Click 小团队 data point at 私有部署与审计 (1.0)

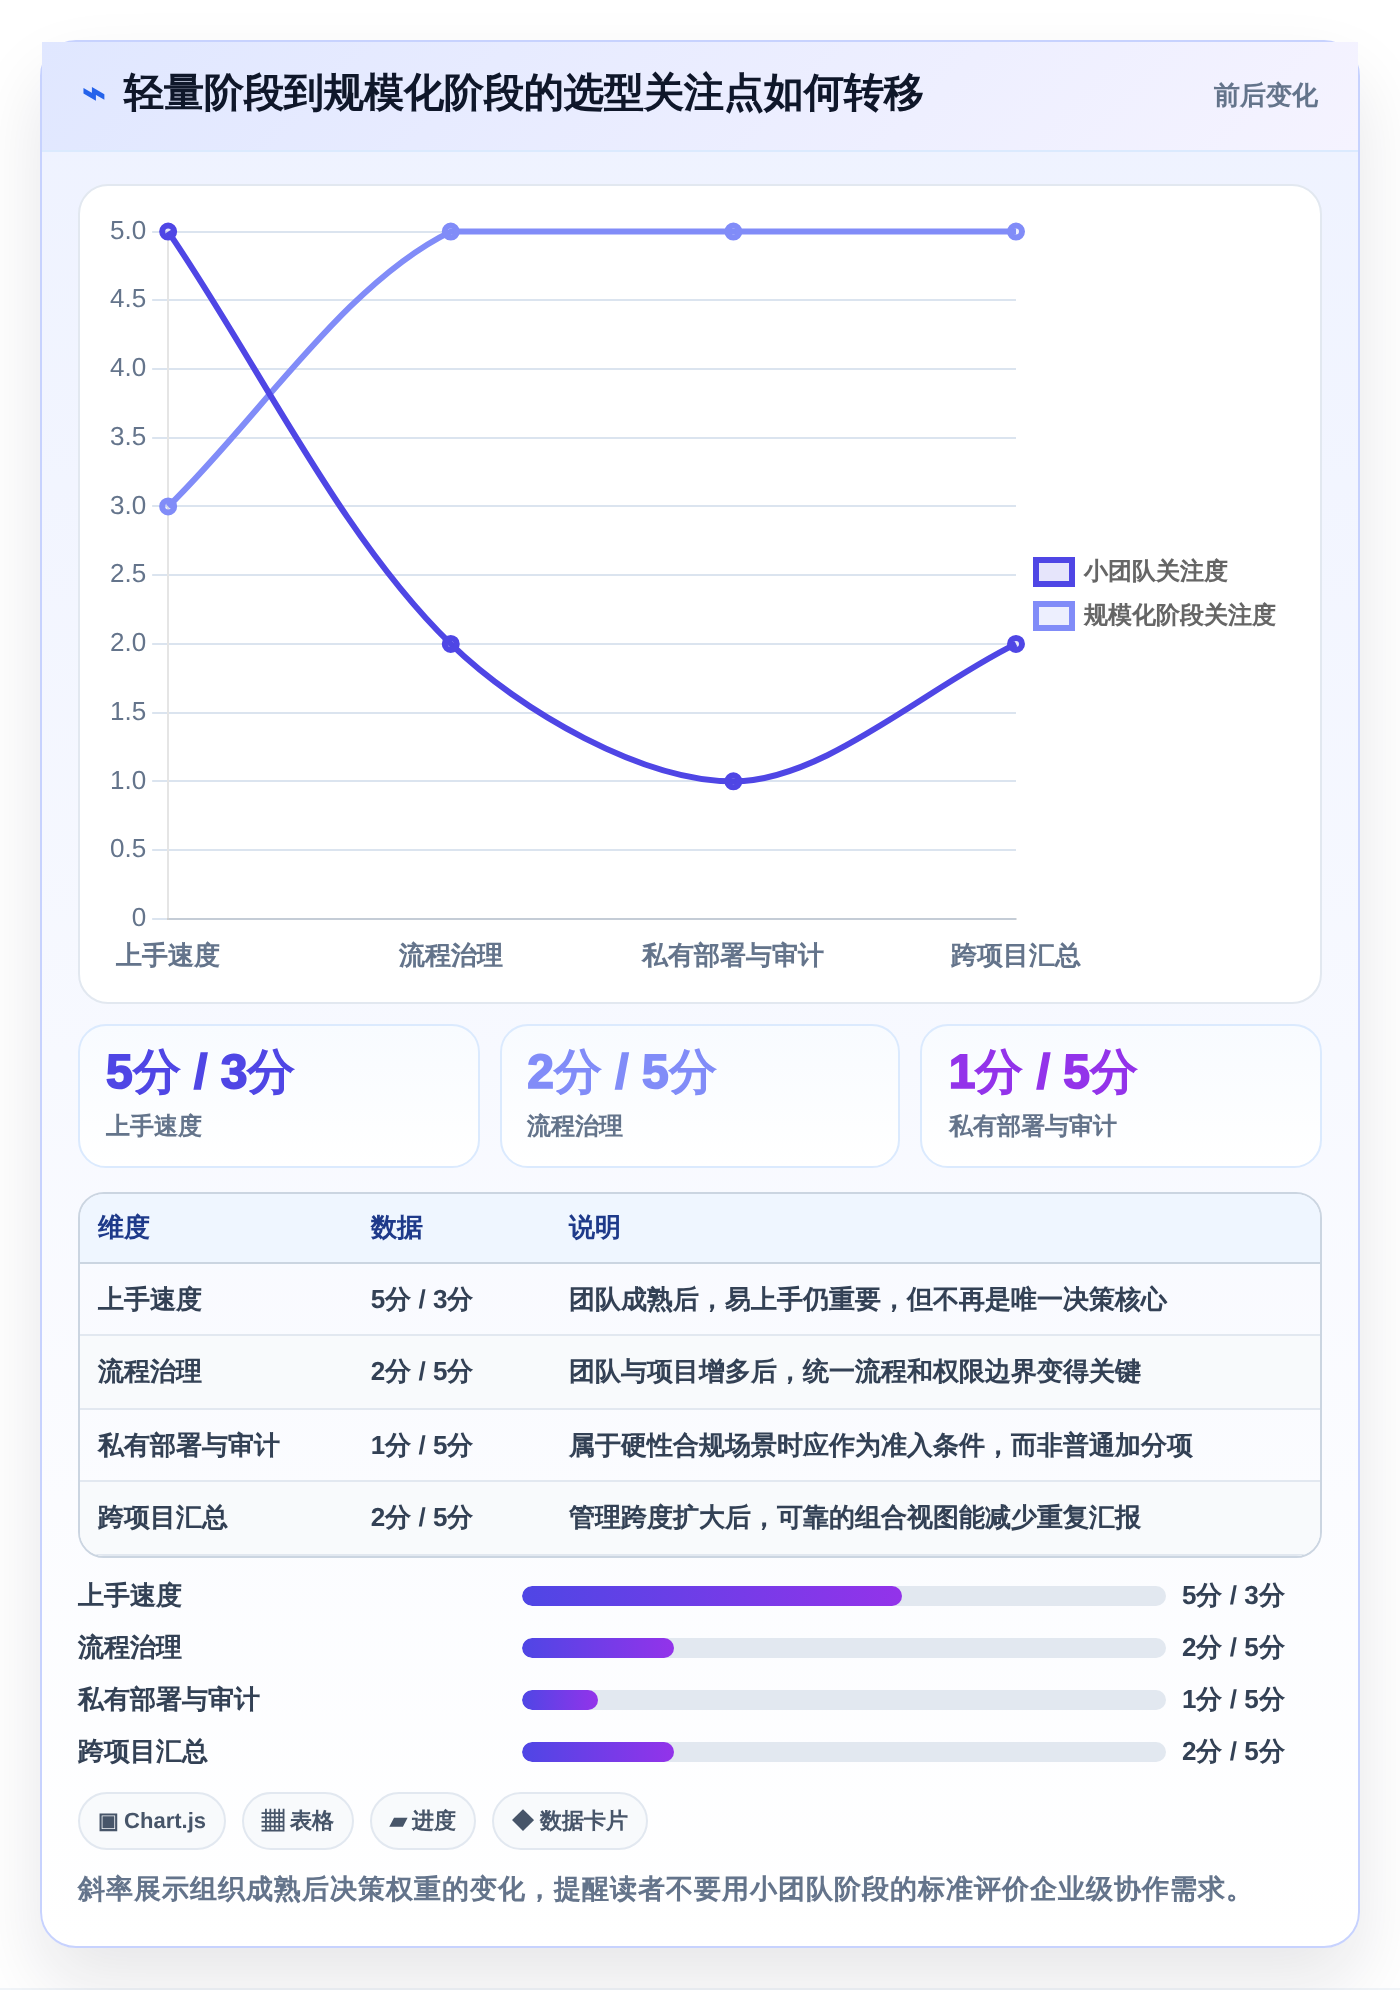click(733, 781)
